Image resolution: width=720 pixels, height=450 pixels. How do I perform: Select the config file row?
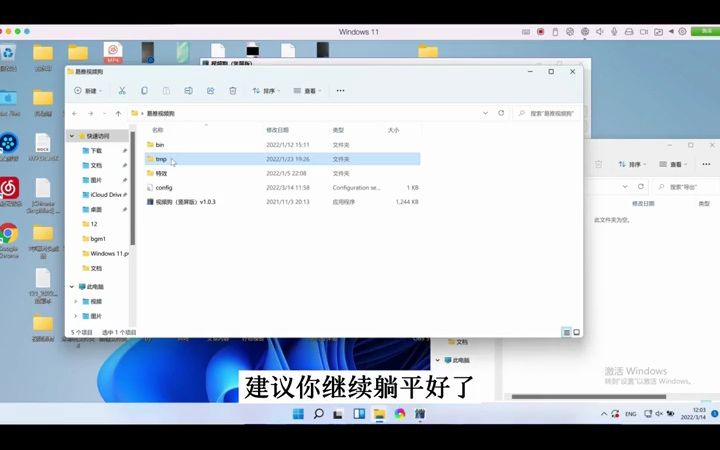[282, 187]
